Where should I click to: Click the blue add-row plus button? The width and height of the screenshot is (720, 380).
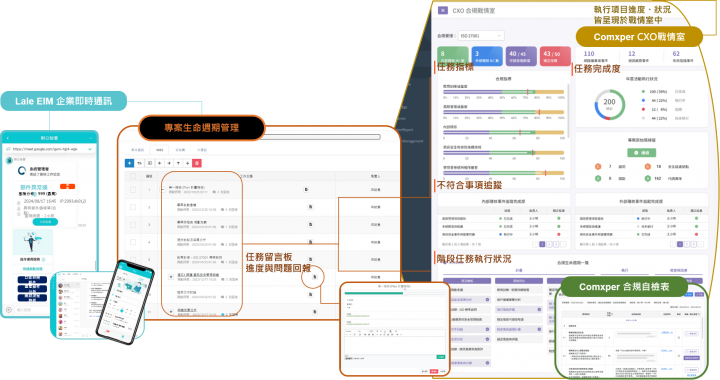[x=129, y=163]
